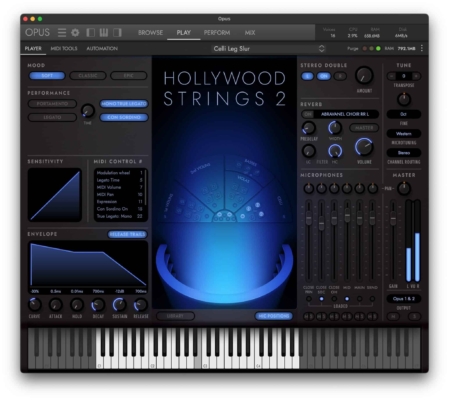The height and width of the screenshot is (400, 449).
Task: Enable Legato performance mode
Action: tap(52, 117)
